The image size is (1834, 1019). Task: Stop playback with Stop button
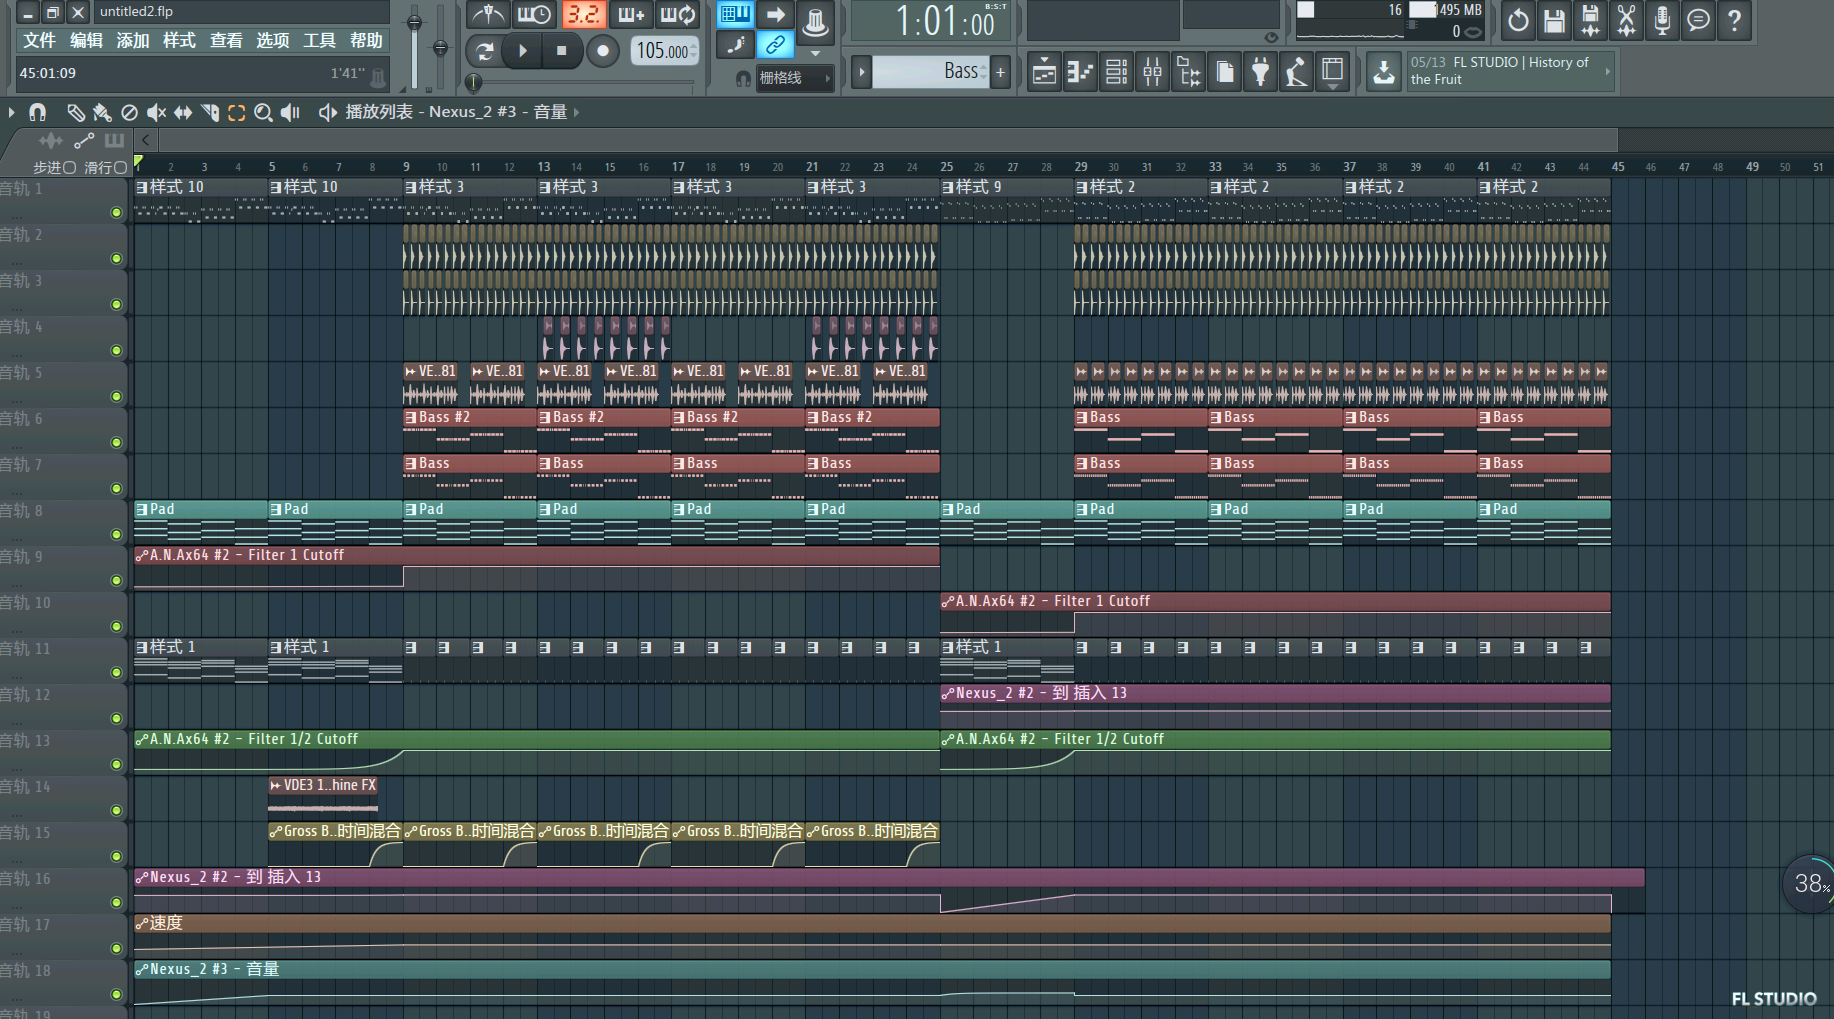[562, 51]
